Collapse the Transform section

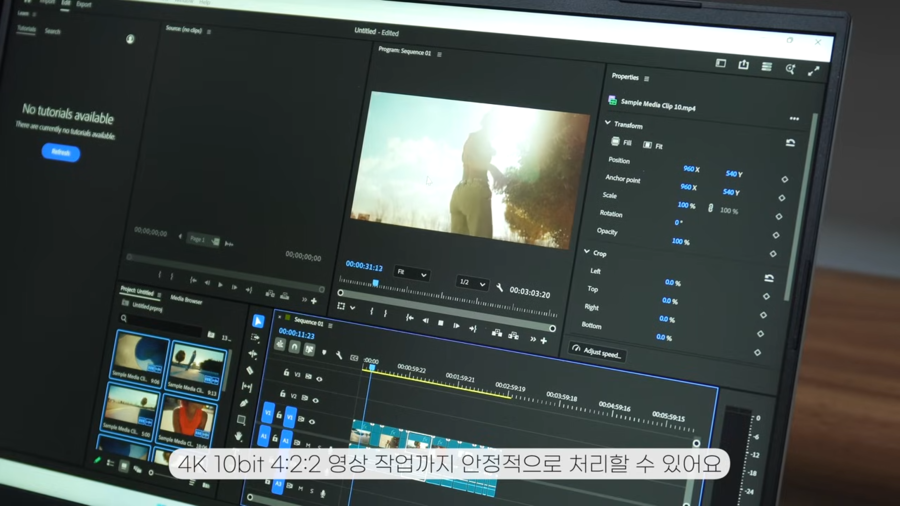click(x=608, y=123)
